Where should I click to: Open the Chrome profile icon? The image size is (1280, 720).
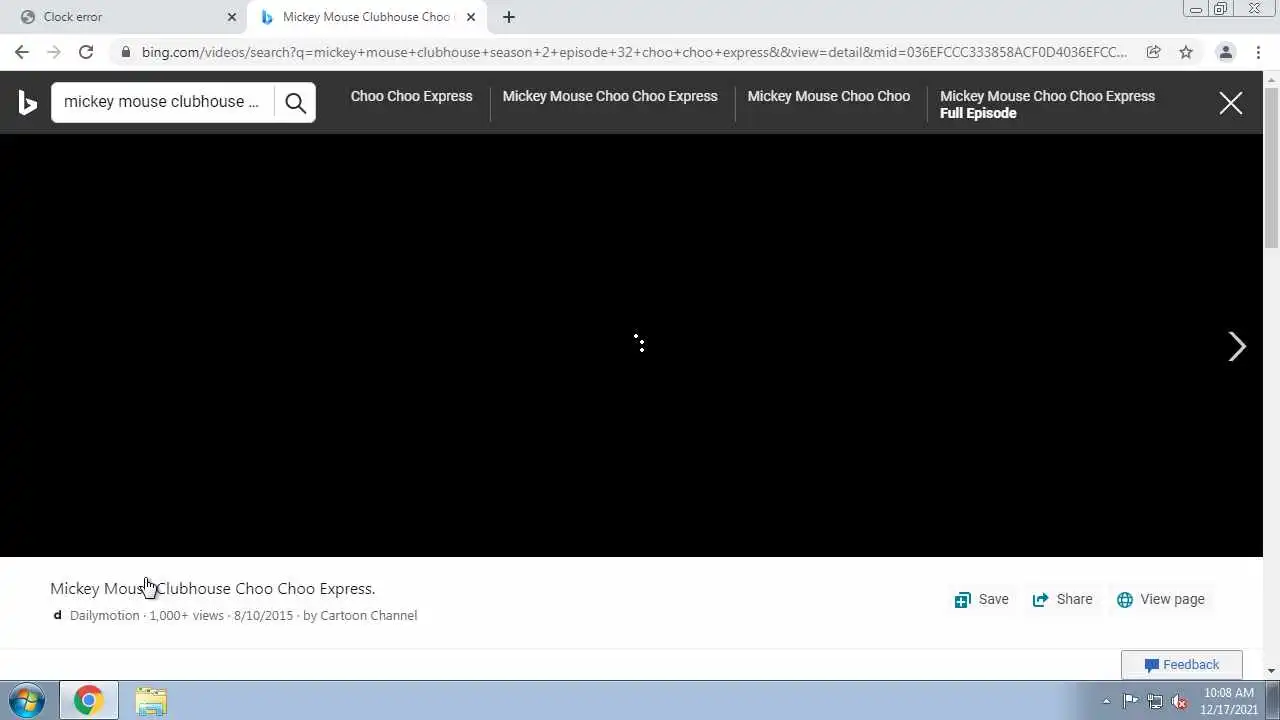point(1225,52)
